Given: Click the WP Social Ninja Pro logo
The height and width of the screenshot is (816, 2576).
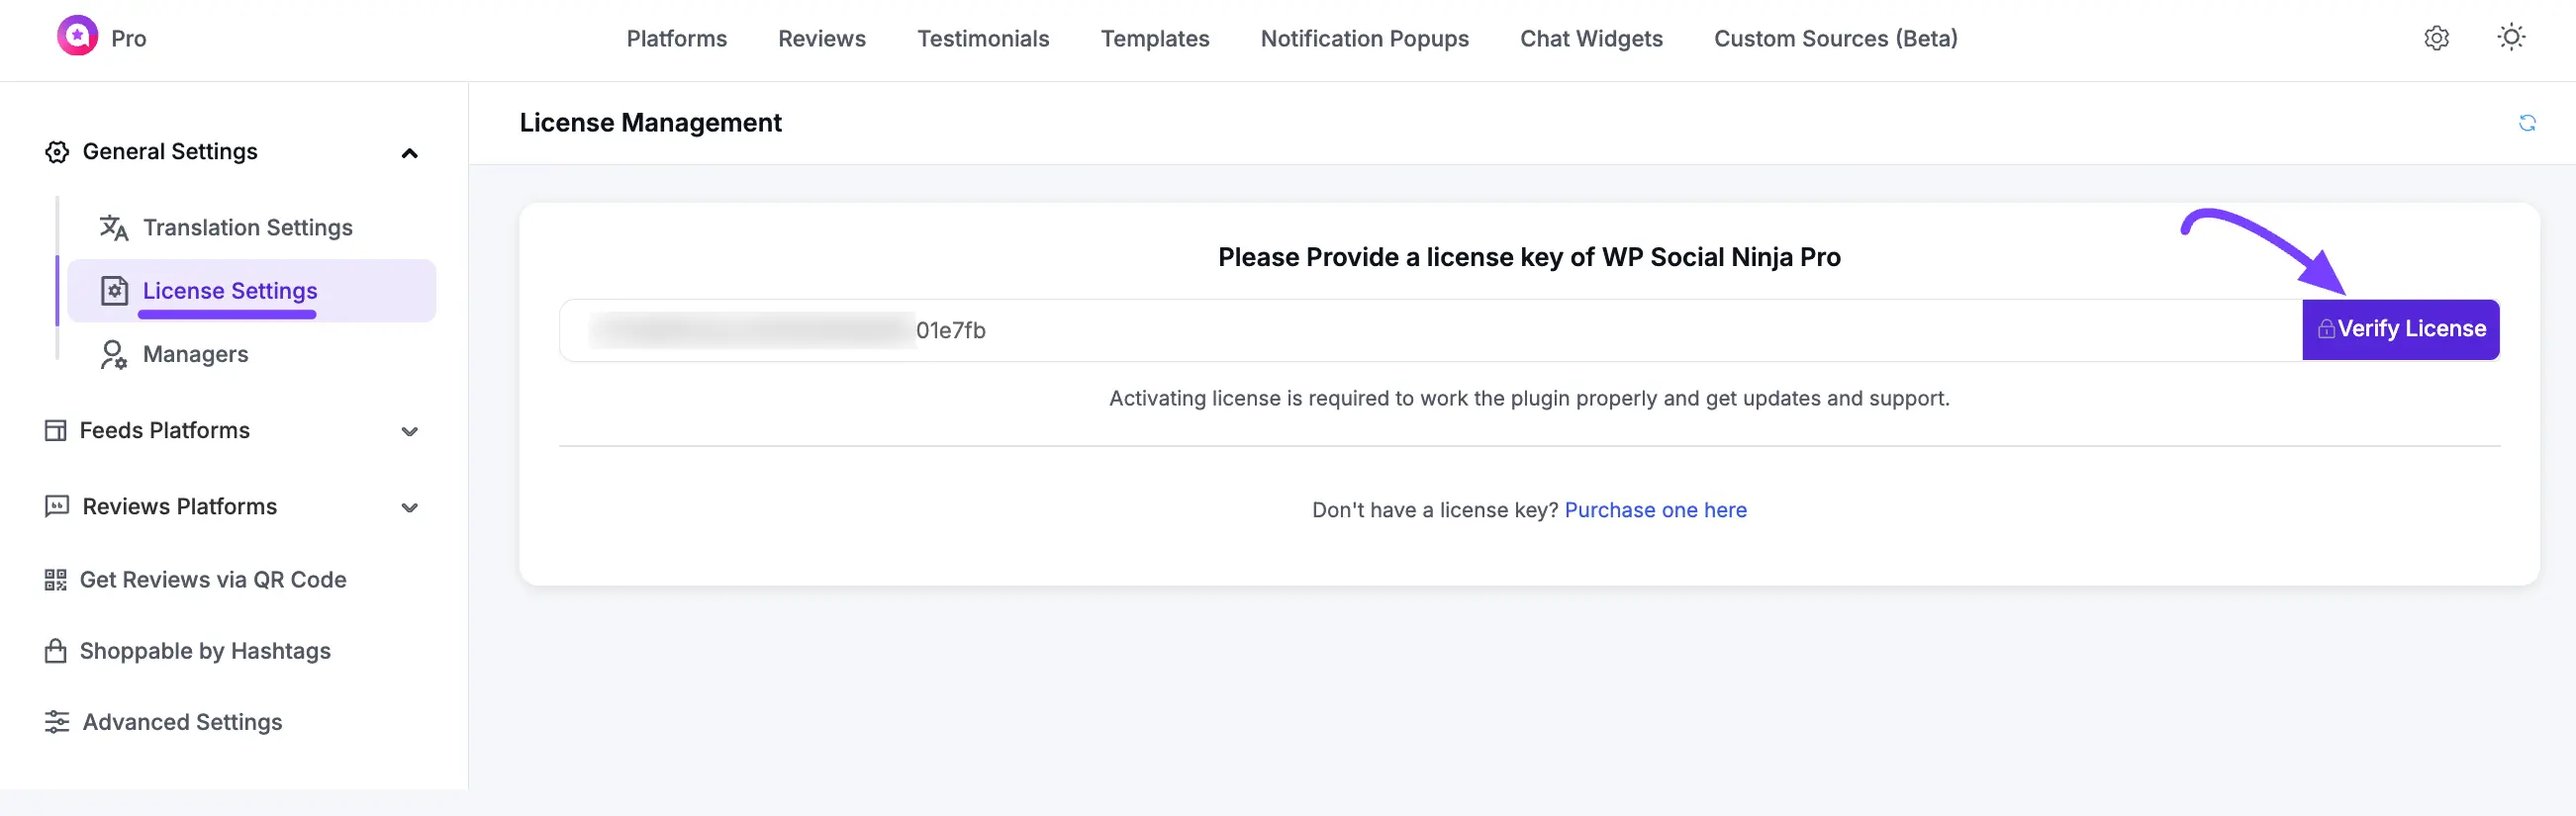Looking at the screenshot, I should pyautogui.click(x=77, y=36).
